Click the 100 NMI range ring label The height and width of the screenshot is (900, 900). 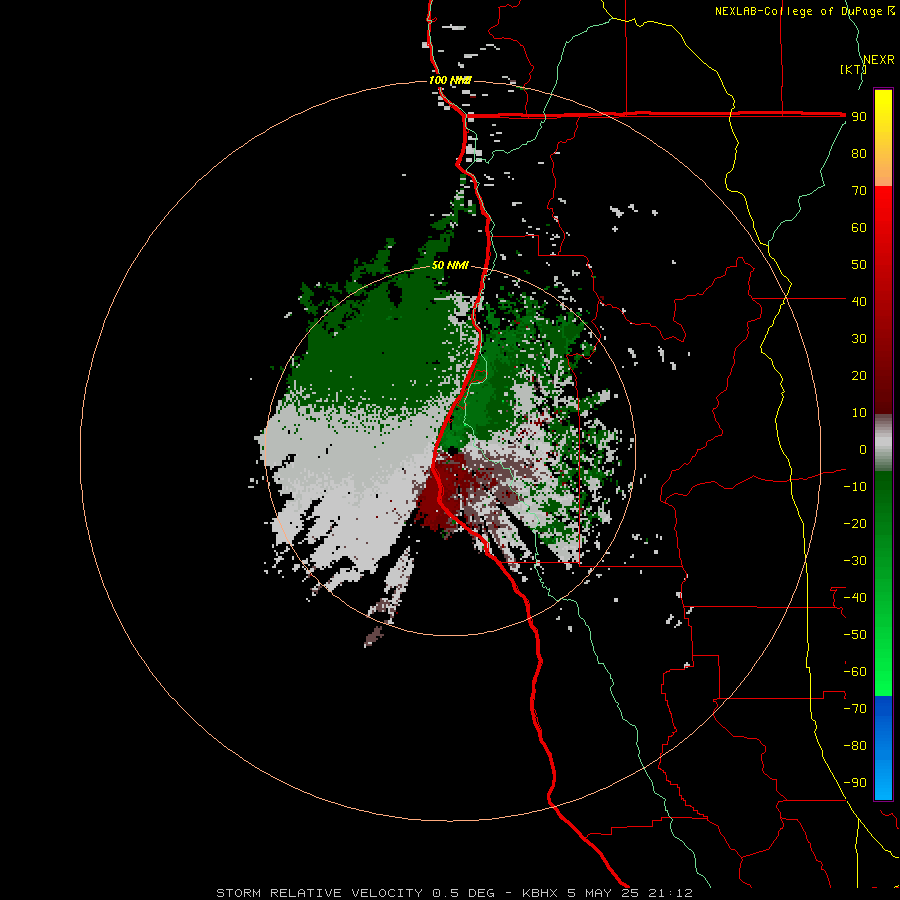pyautogui.click(x=450, y=80)
